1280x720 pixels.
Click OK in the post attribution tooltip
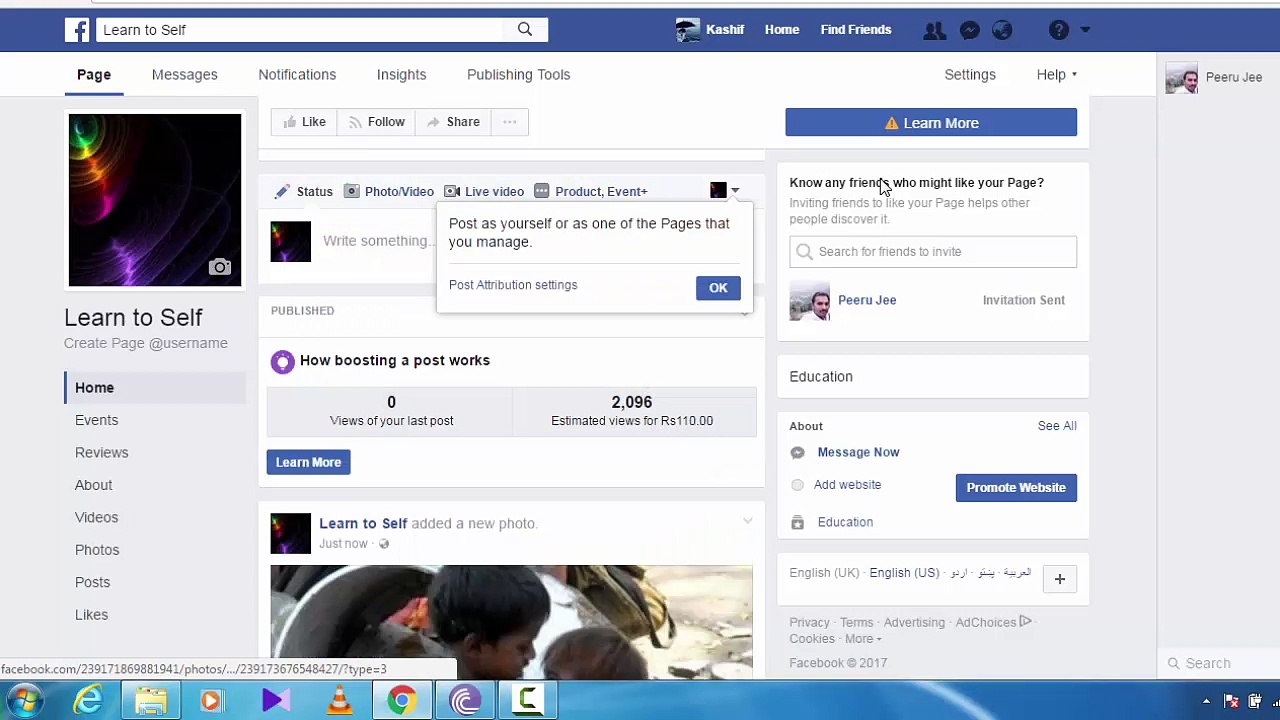pos(718,288)
